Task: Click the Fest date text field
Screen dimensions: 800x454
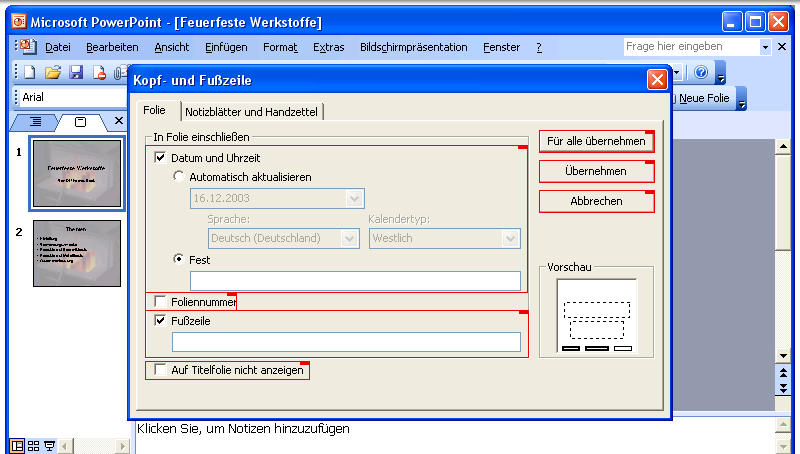Action: tap(356, 281)
